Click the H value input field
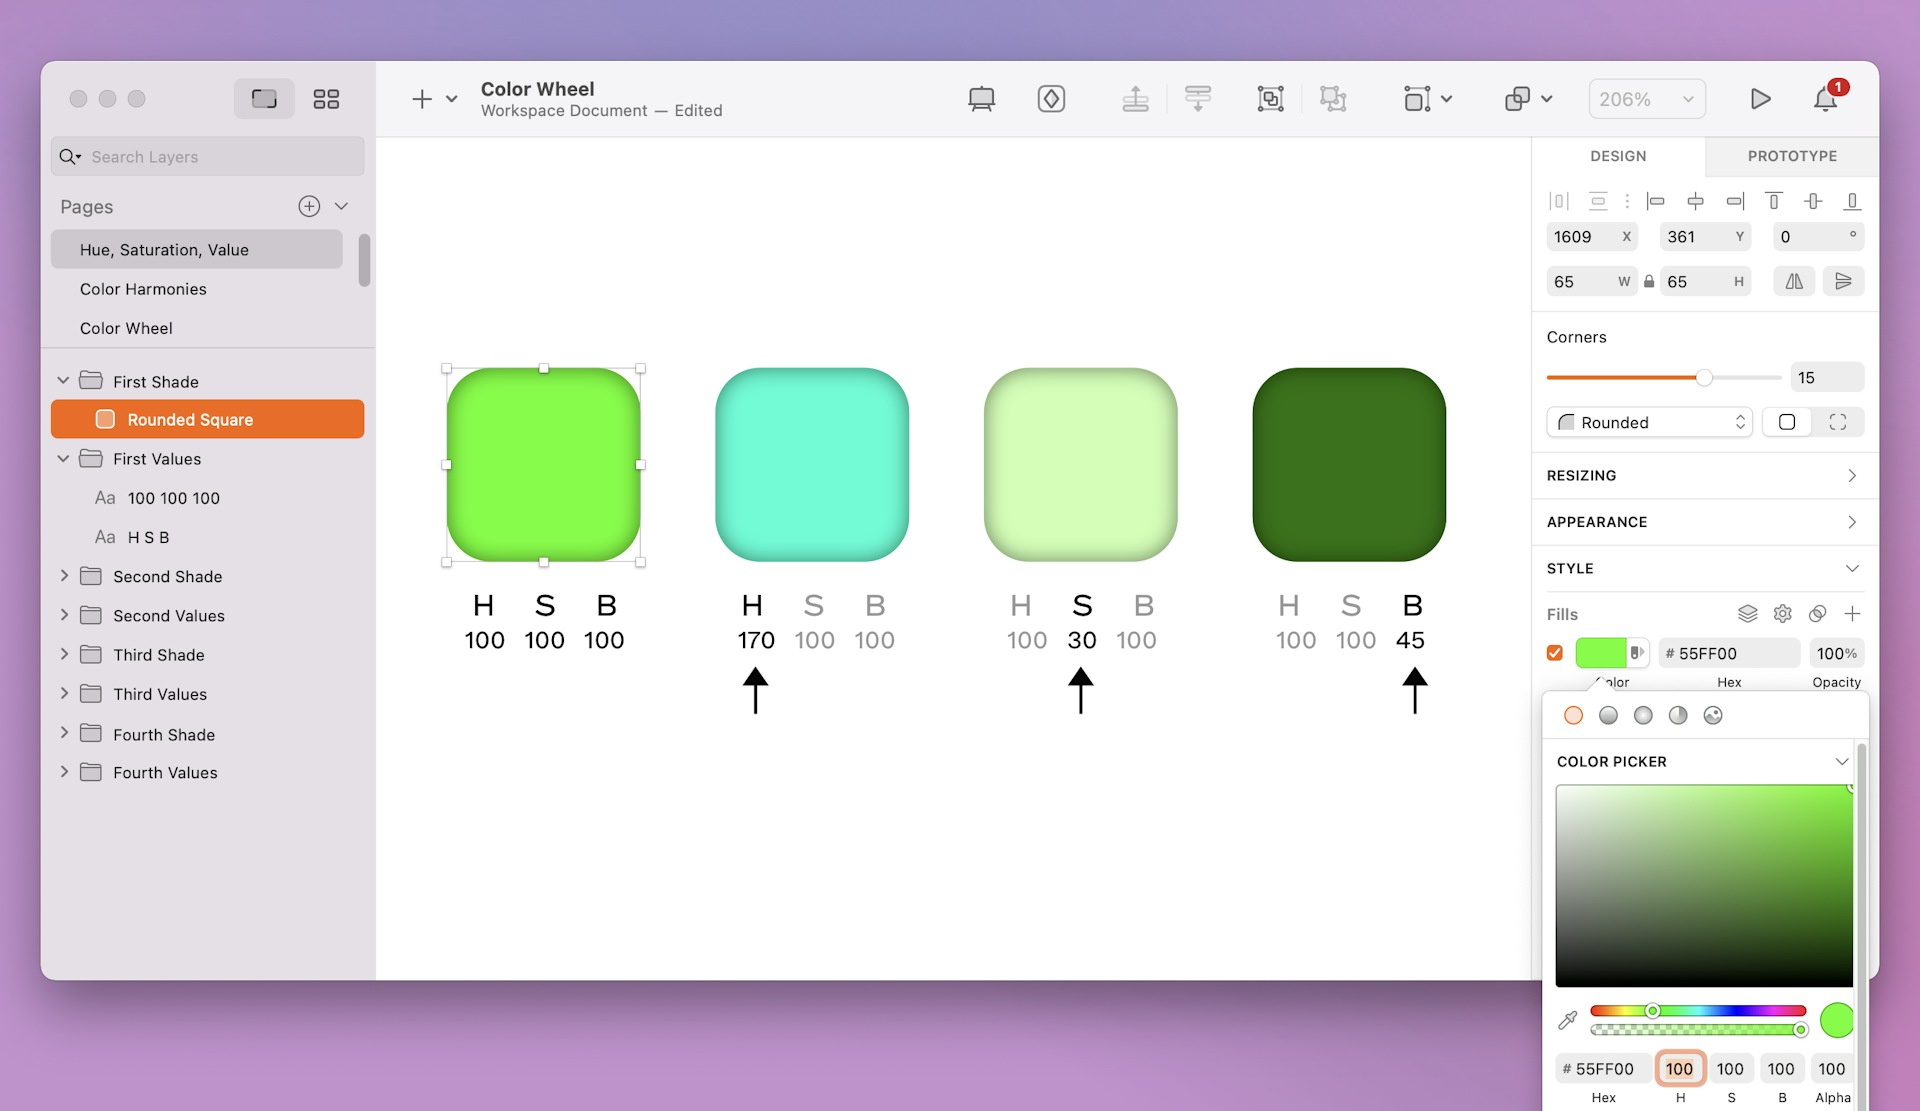This screenshot has width=1920, height=1111. [1678, 1067]
